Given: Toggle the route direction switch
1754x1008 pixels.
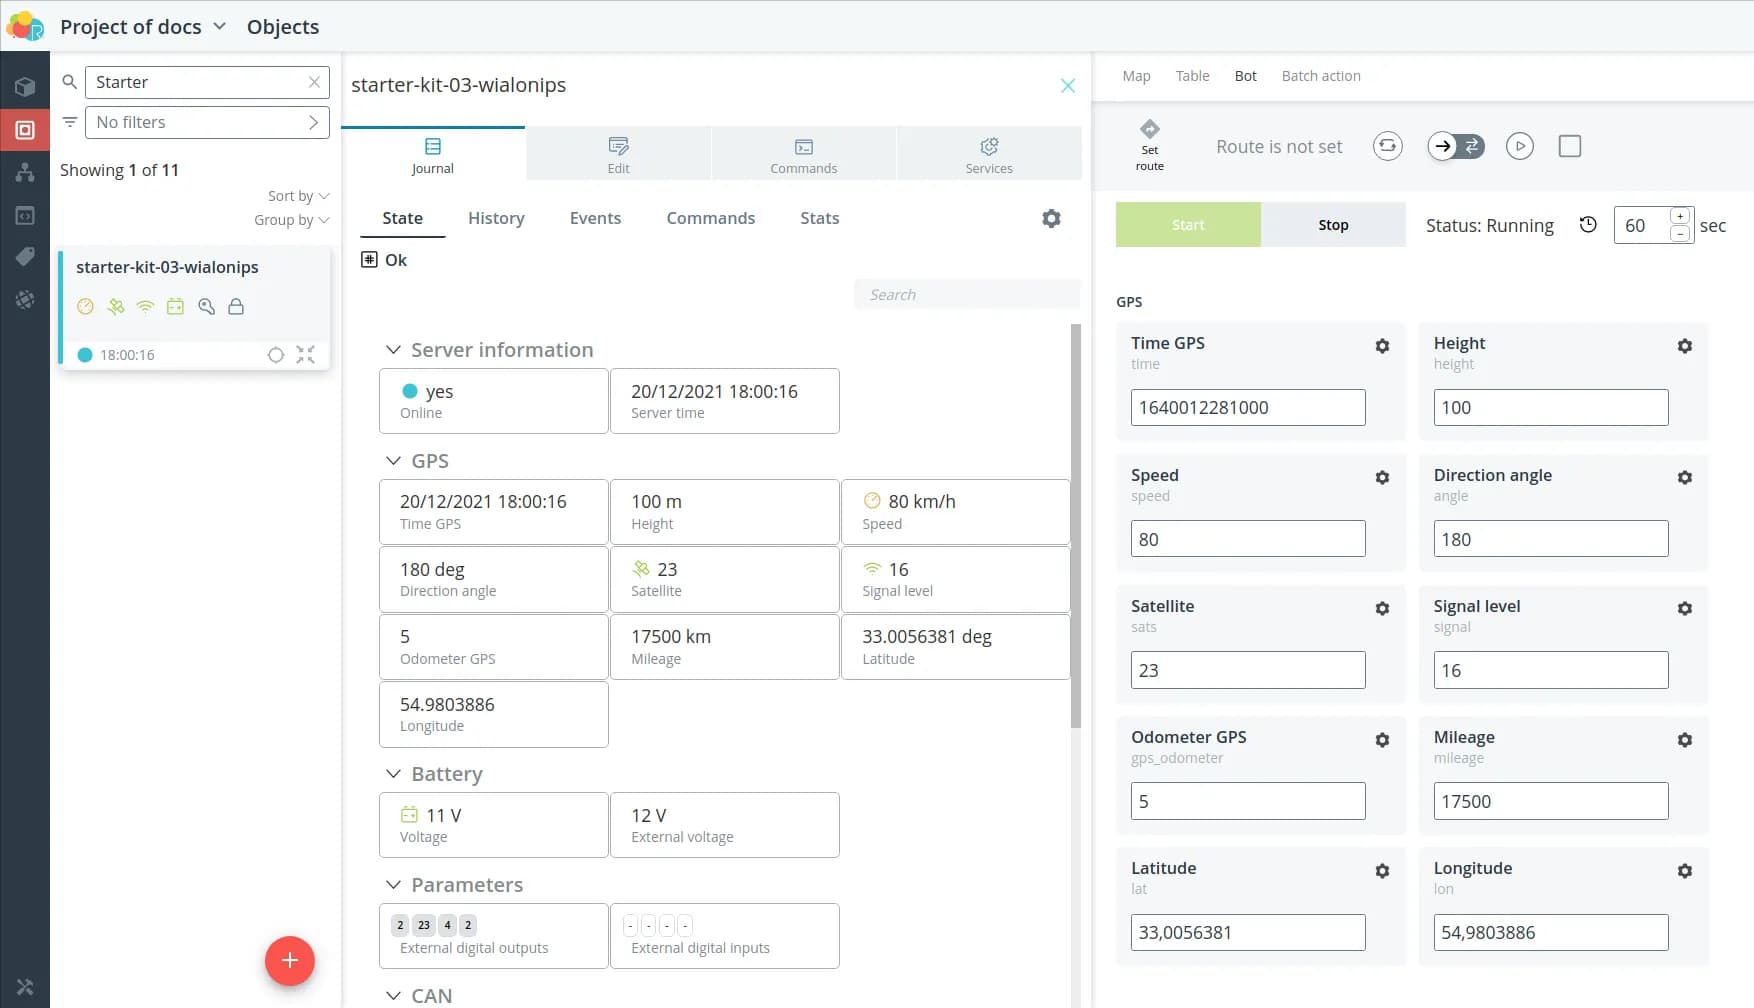Looking at the screenshot, I should click(x=1456, y=146).
